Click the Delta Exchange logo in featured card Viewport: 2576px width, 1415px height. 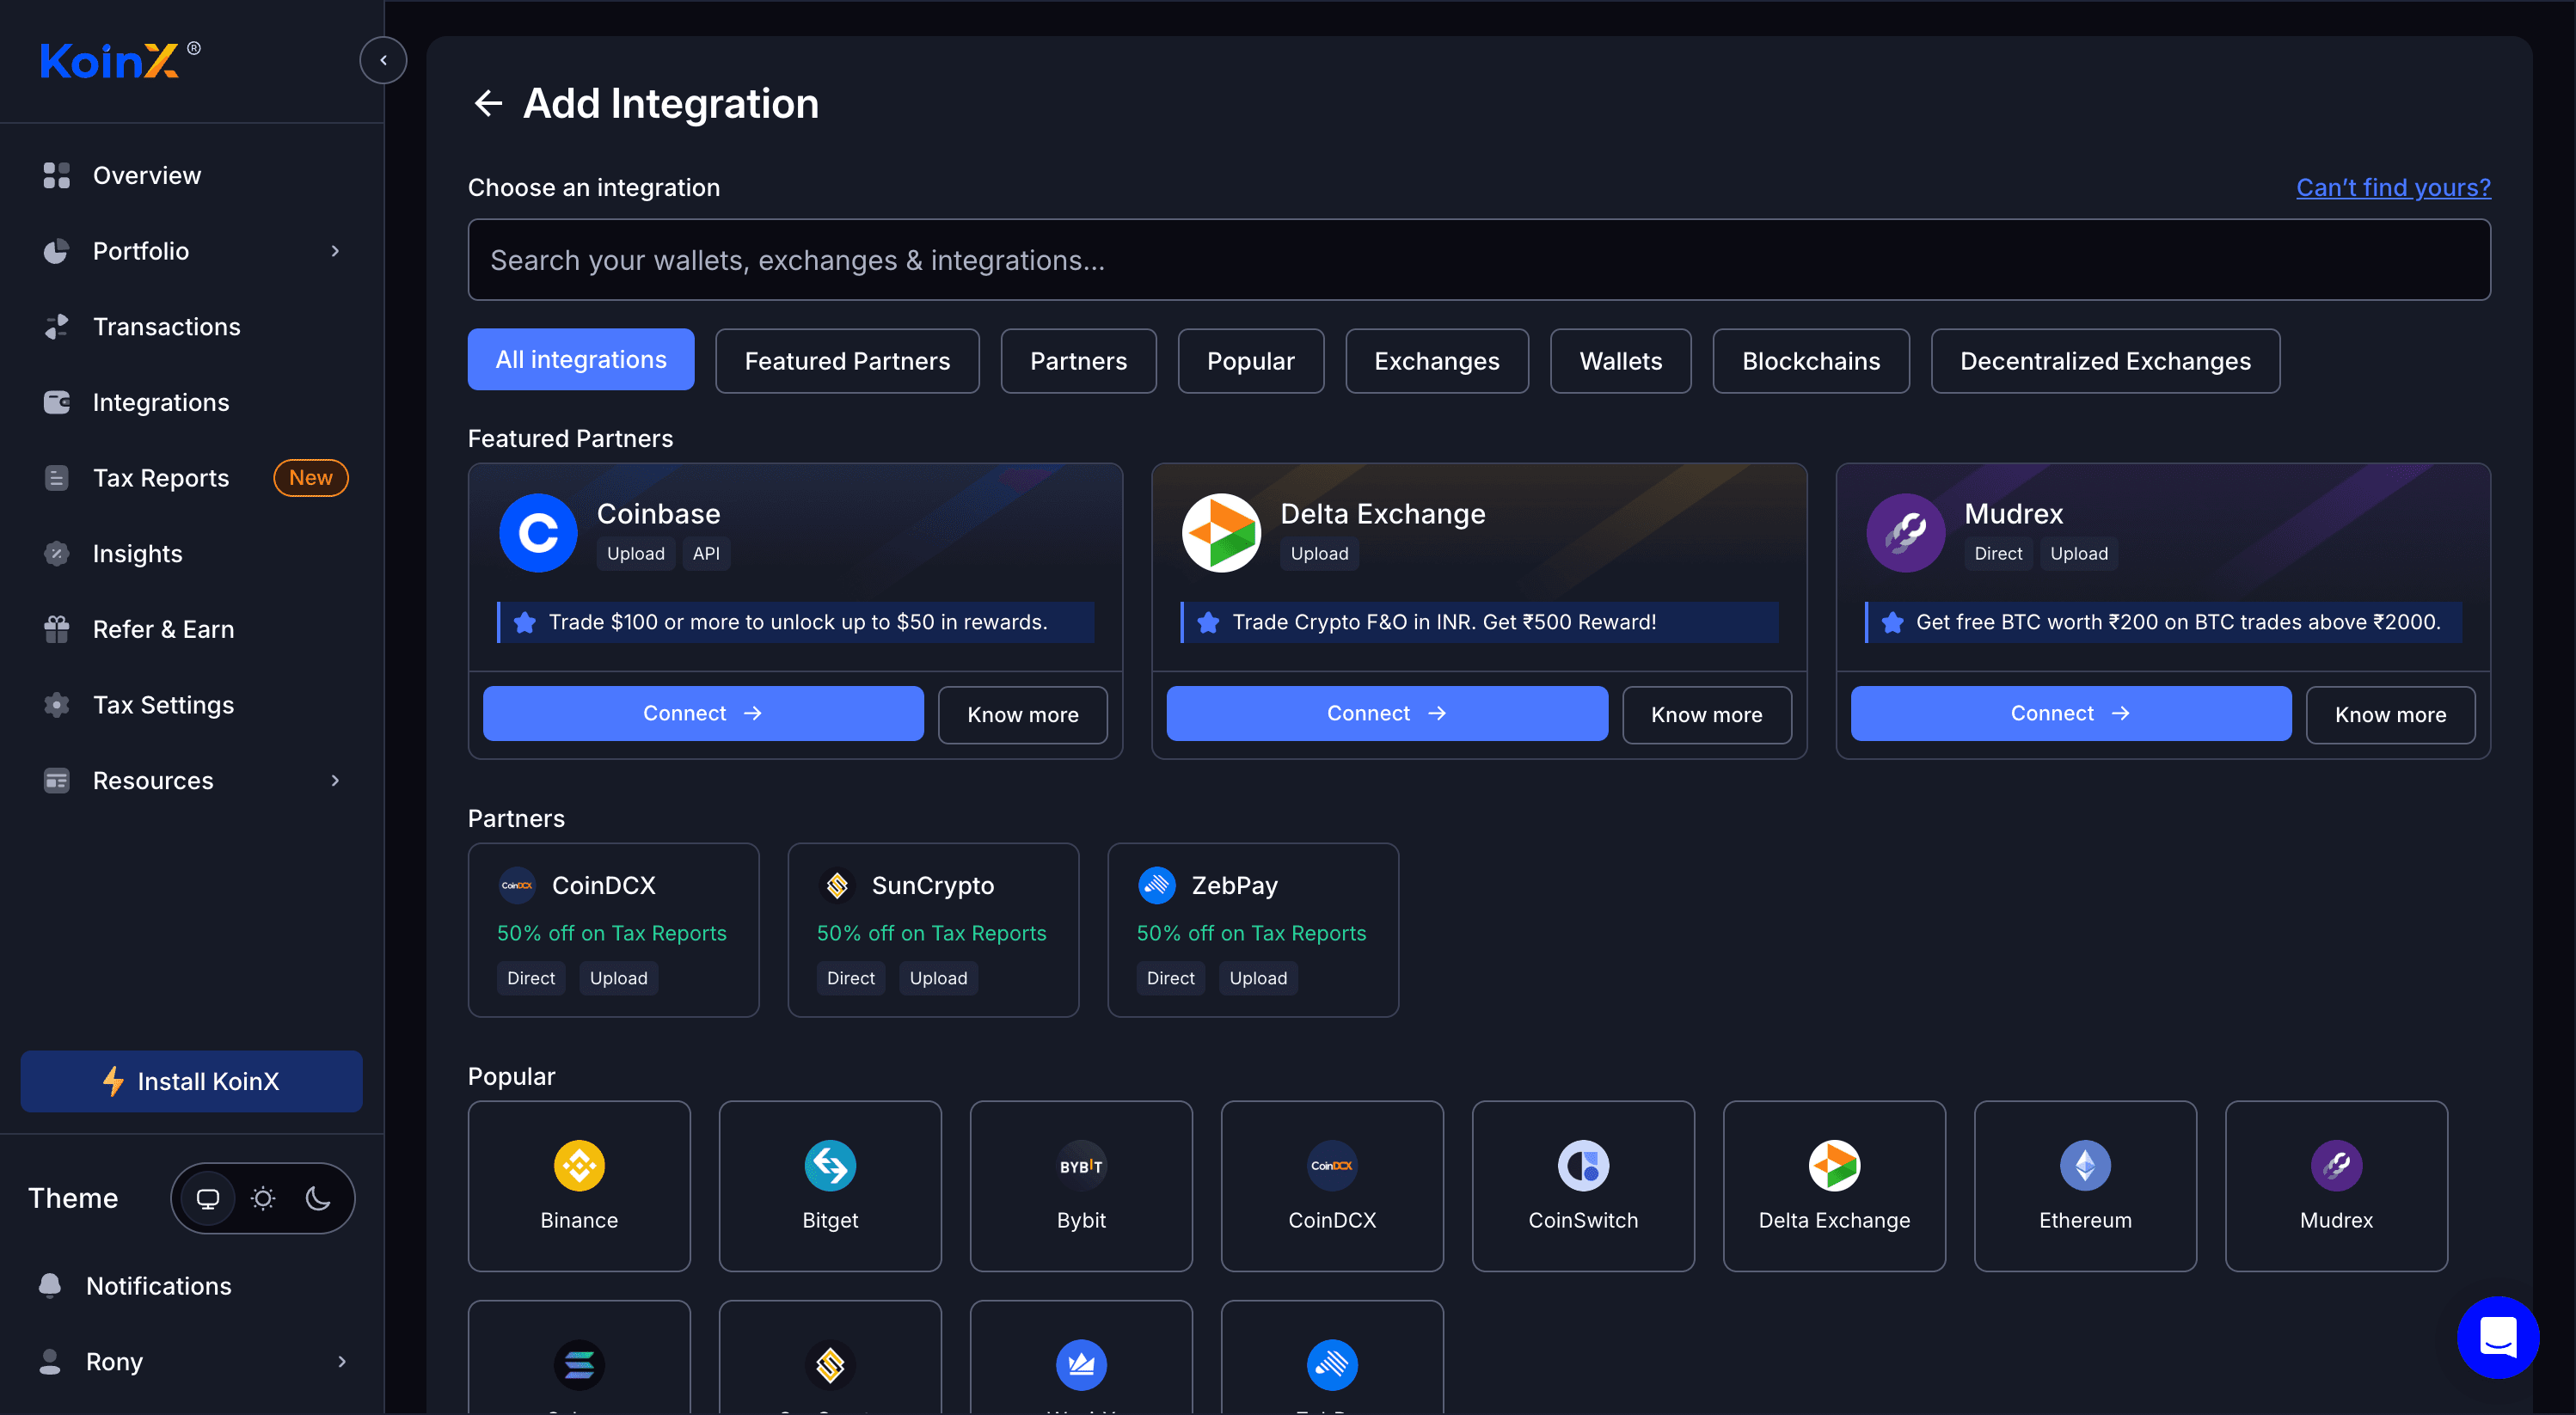[x=1221, y=533]
